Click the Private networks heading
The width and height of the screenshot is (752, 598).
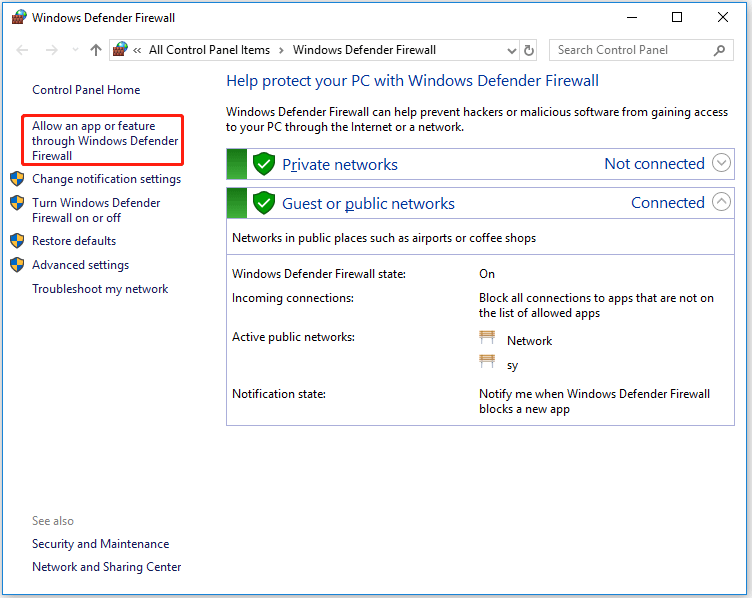pos(340,164)
